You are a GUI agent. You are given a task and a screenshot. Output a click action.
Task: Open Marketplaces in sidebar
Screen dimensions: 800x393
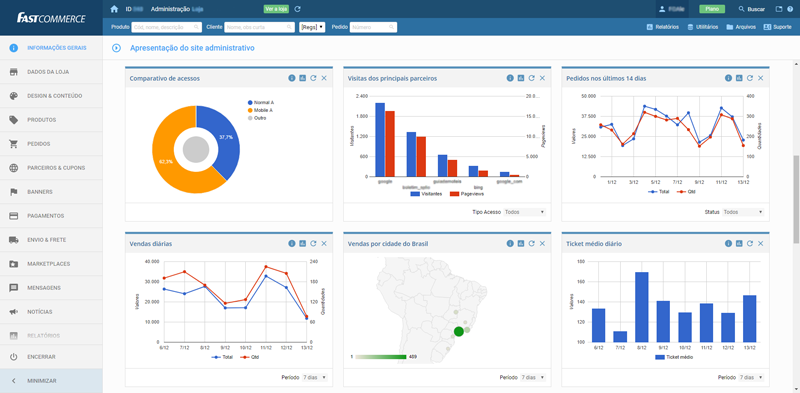pyautogui.click(x=51, y=264)
